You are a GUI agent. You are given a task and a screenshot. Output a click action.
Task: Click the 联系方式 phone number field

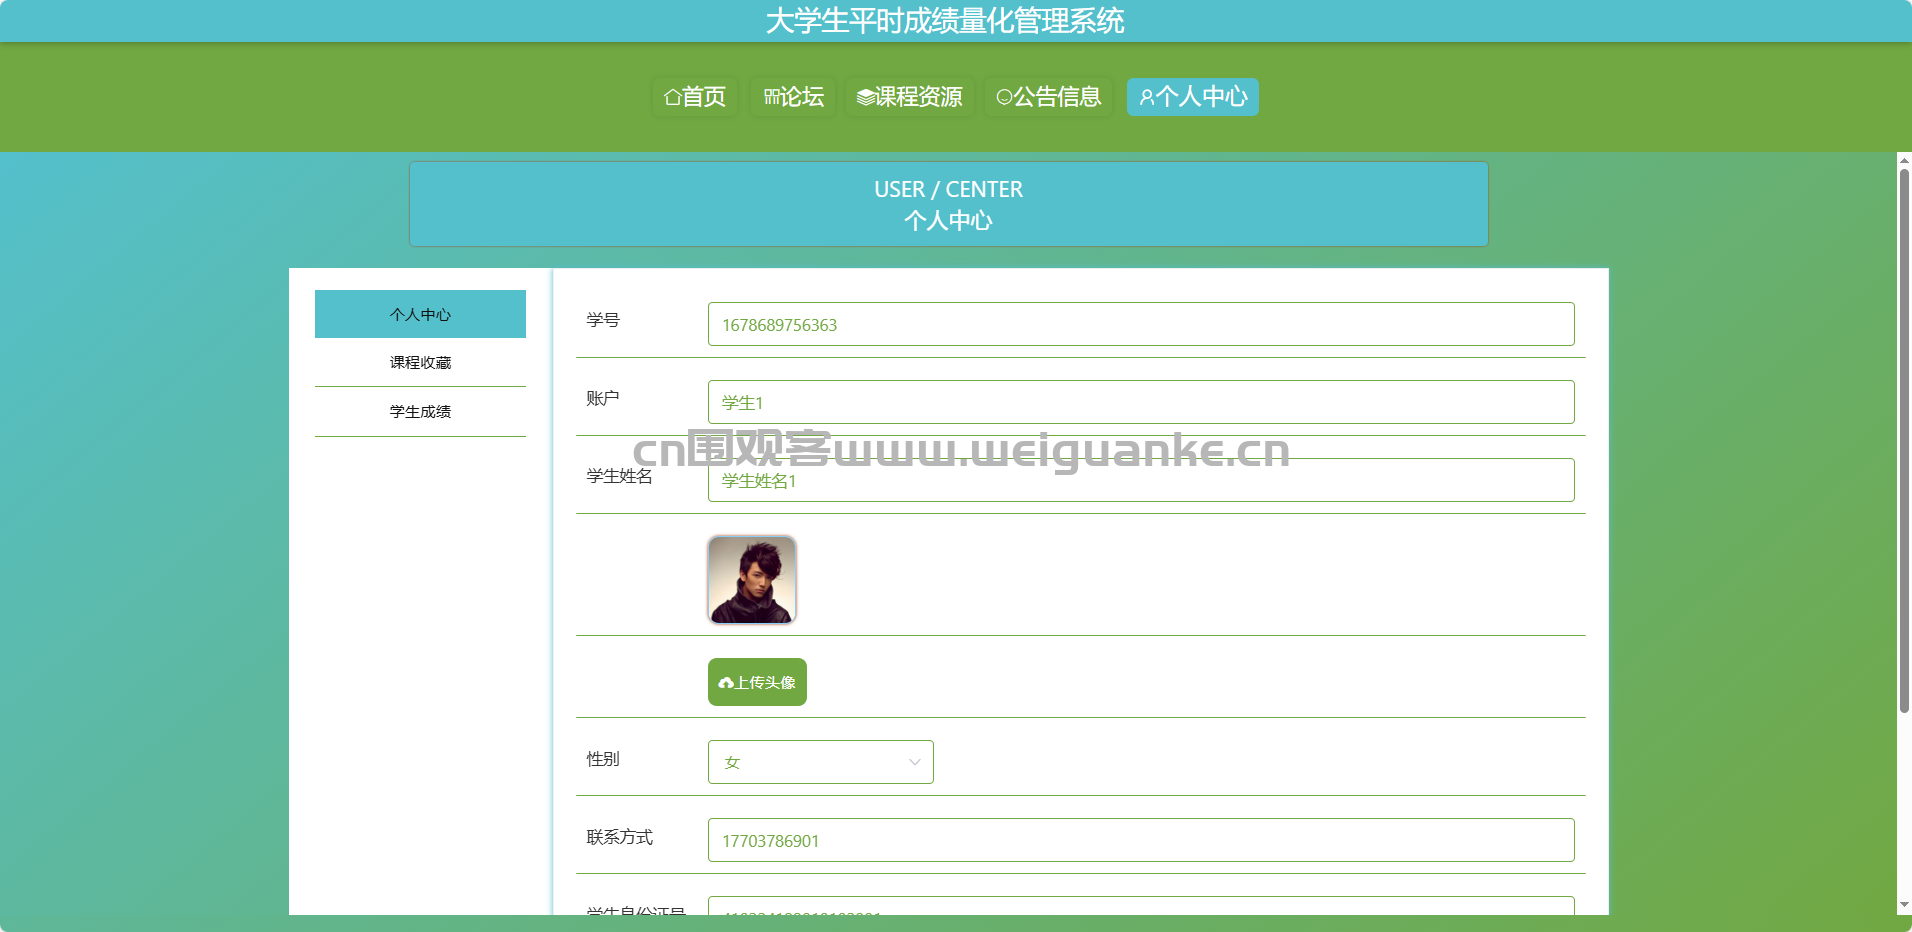(1140, 840)
